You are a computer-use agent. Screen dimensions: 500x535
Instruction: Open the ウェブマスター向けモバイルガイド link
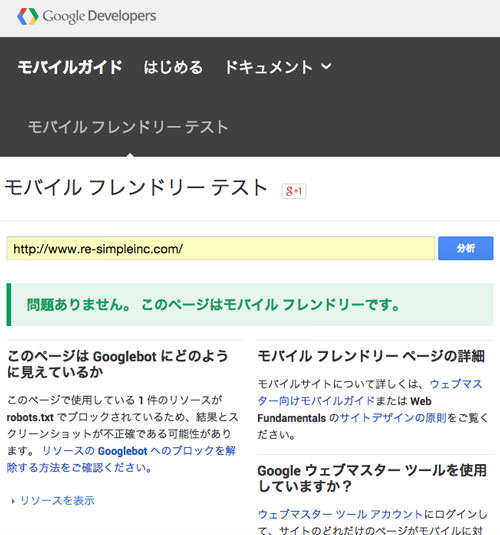370,392
